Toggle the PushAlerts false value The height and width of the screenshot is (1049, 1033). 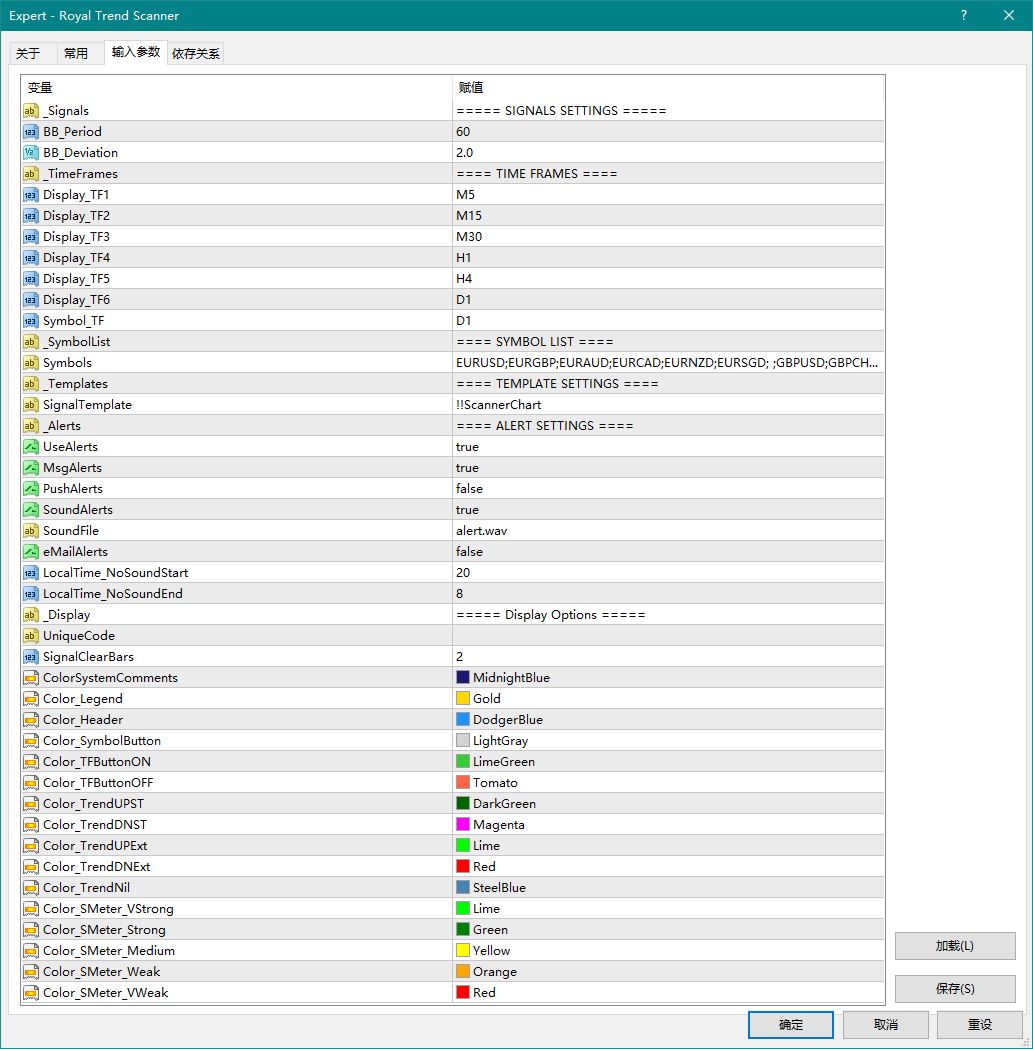coord(469,489)
